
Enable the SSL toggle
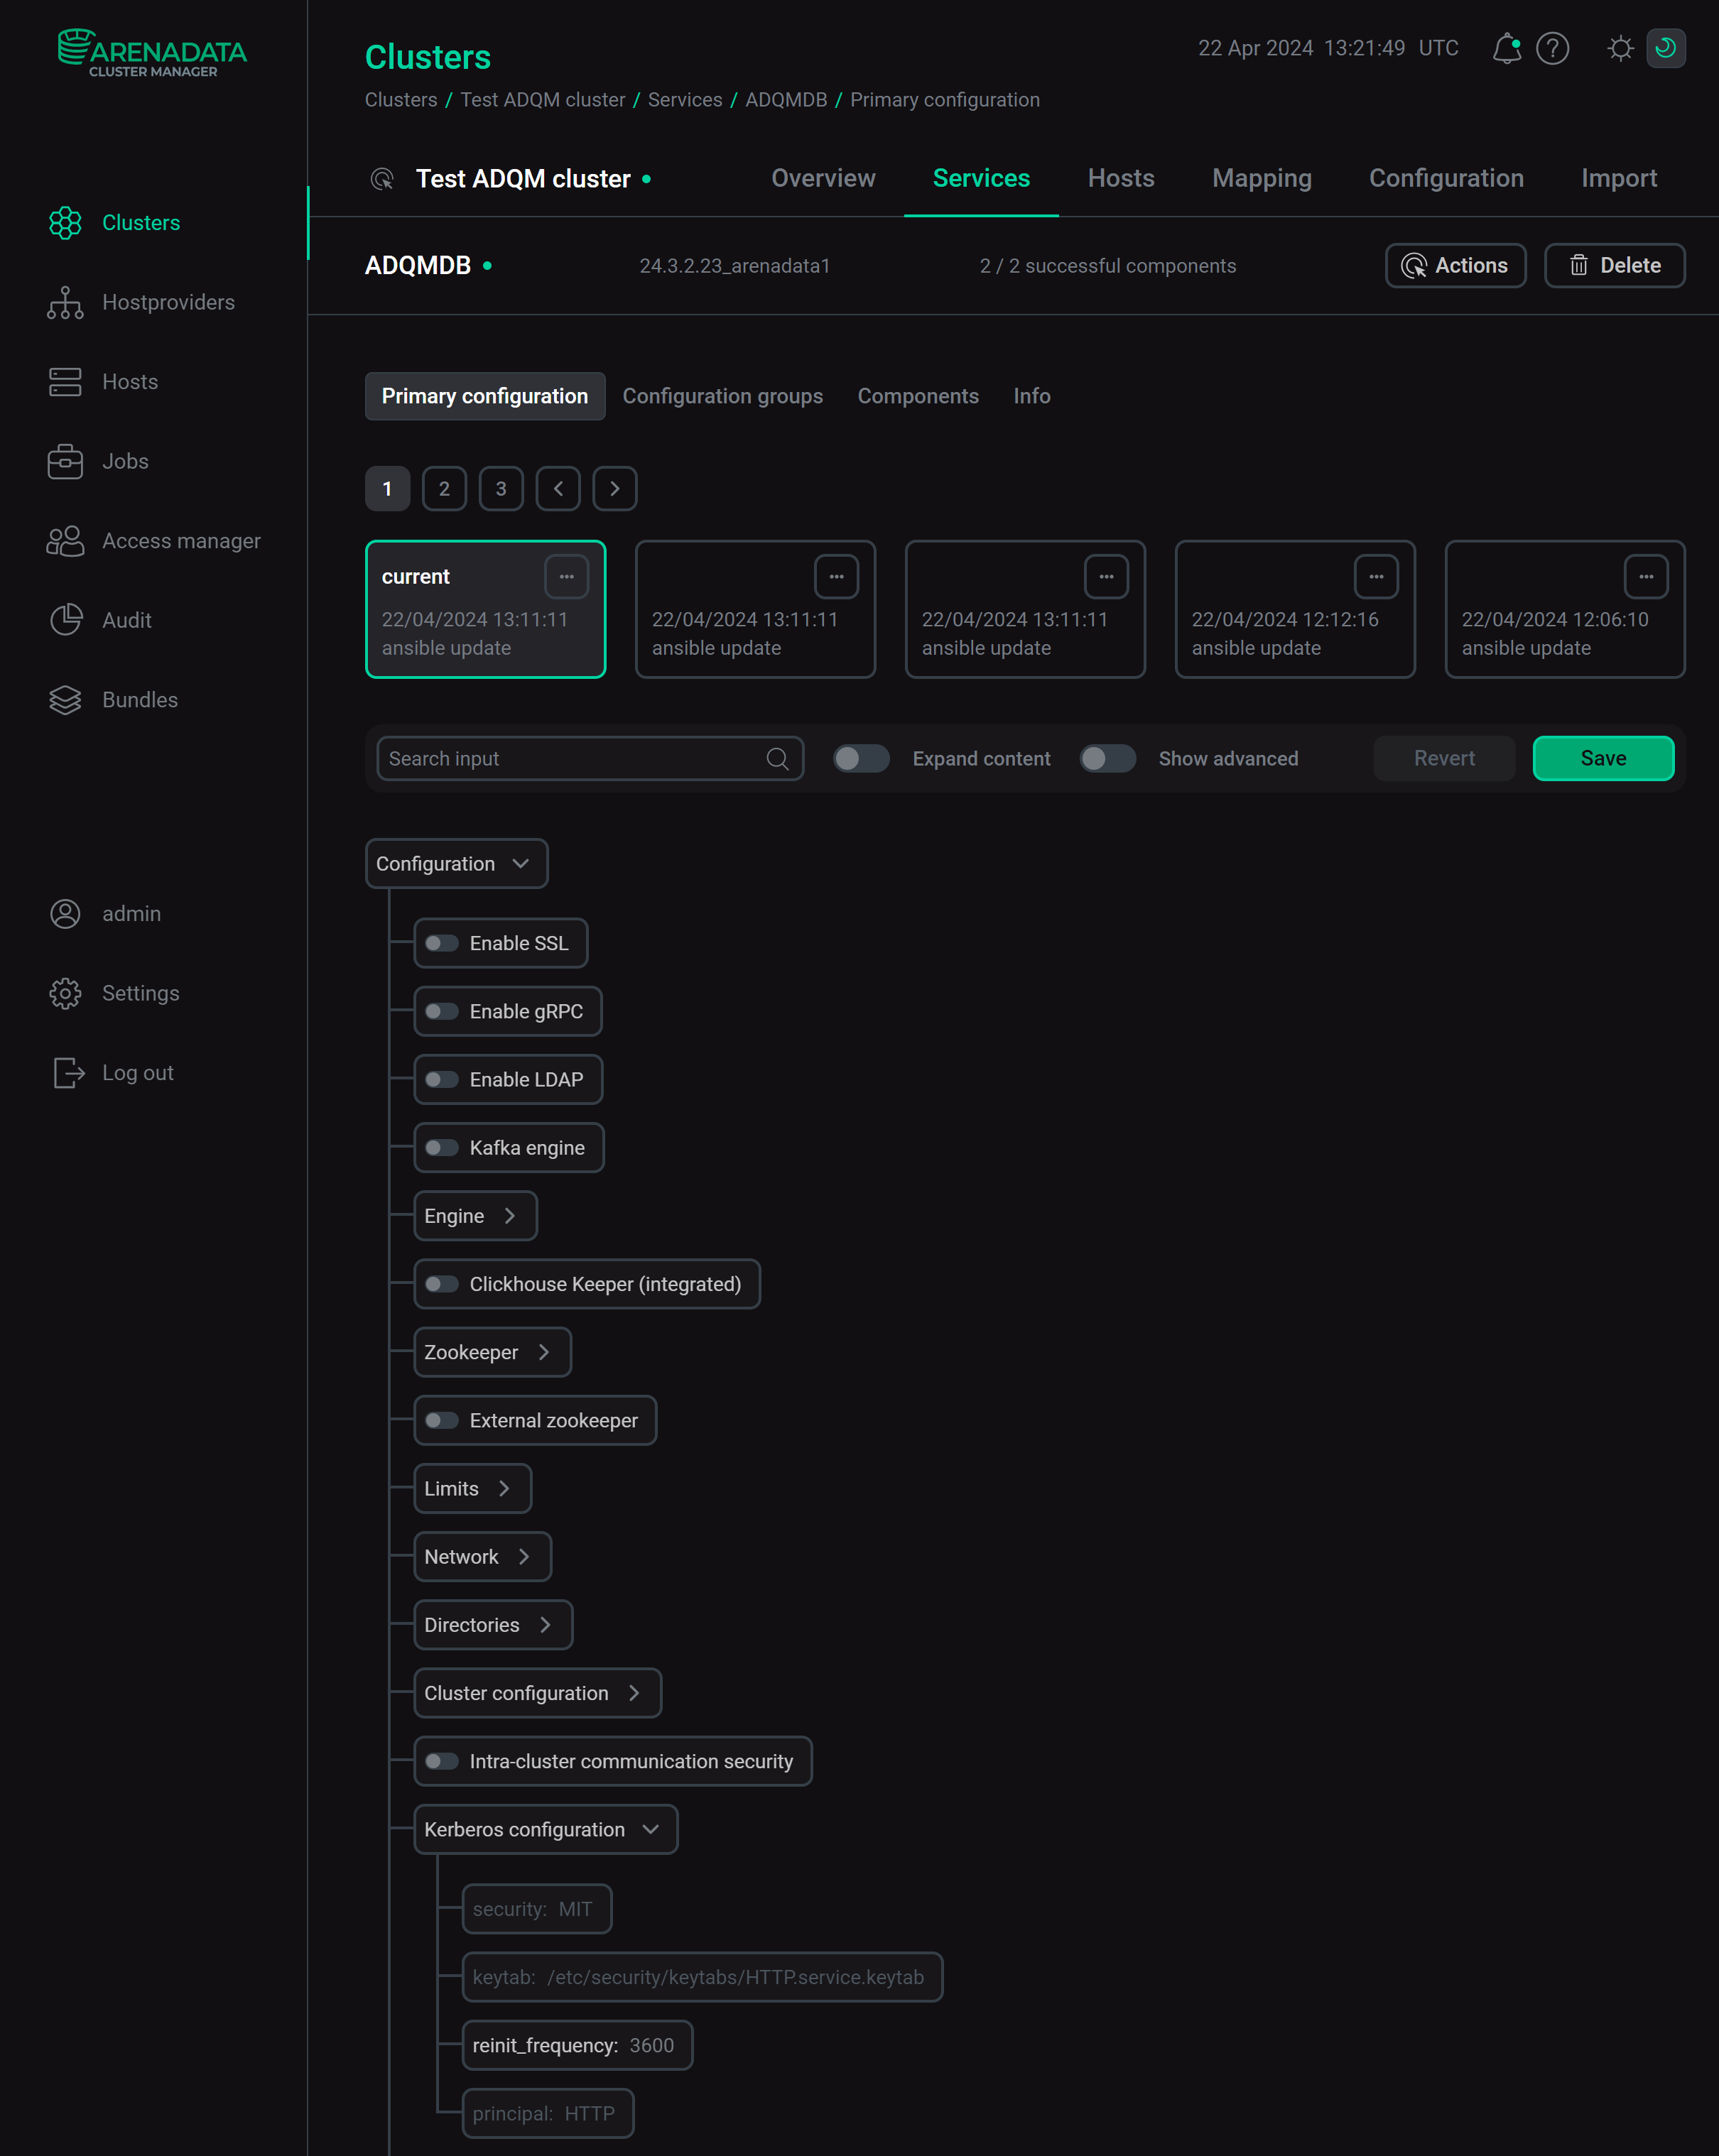point(441,944)
